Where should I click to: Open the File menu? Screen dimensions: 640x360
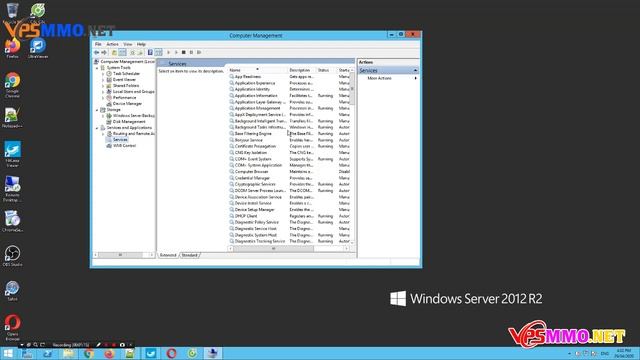click(x=98, y=44)
